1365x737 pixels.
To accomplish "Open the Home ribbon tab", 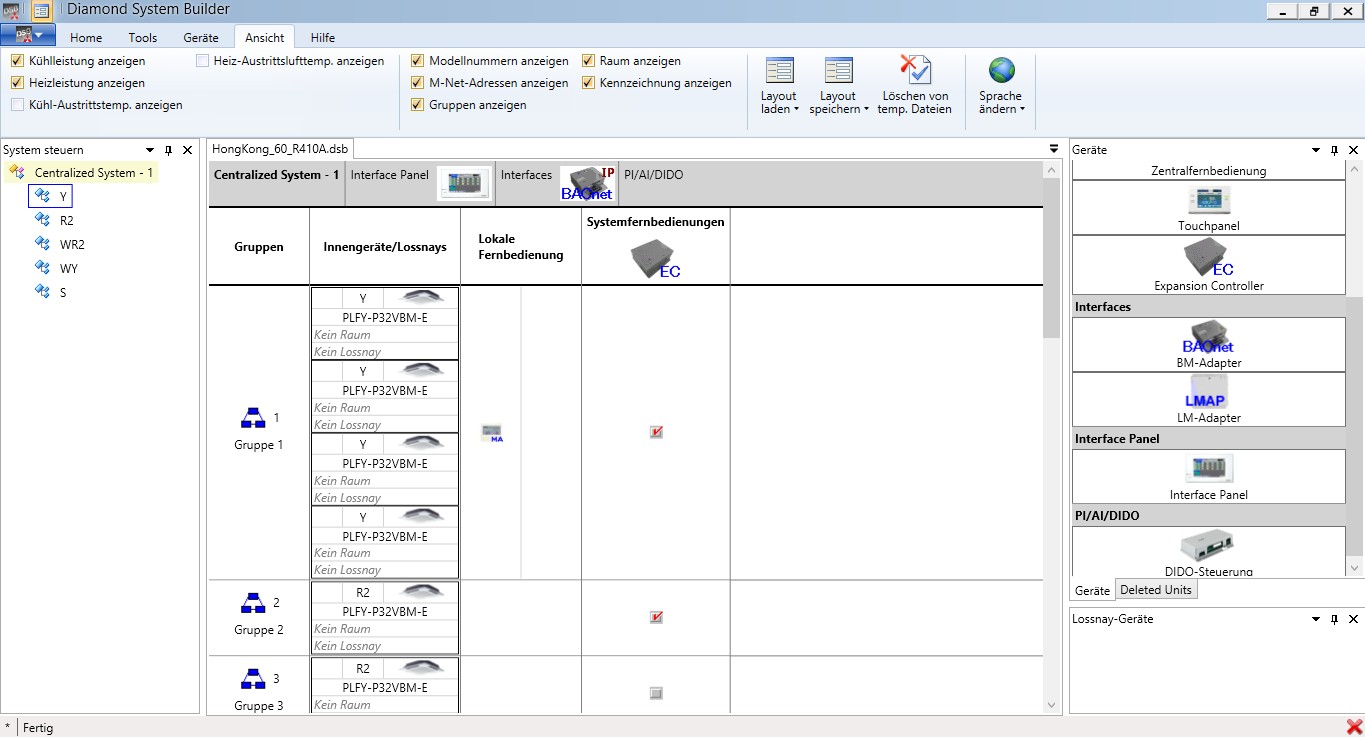I will [x=86, y=37].
